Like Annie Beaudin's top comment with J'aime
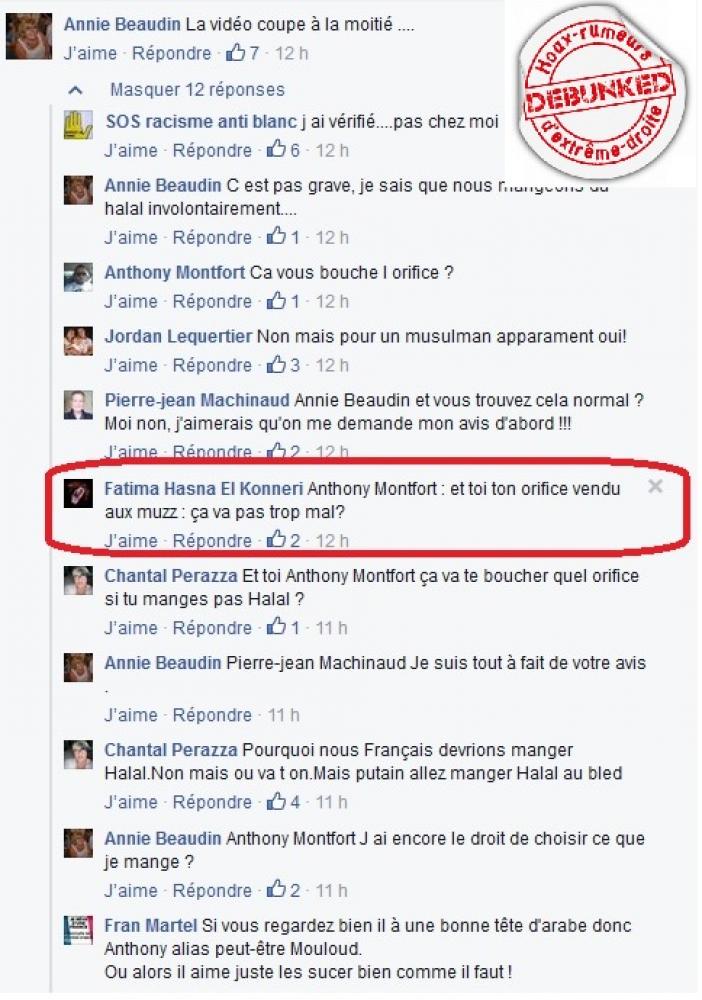This screenshot has height=1000, width=702. (x=90, y=53)
